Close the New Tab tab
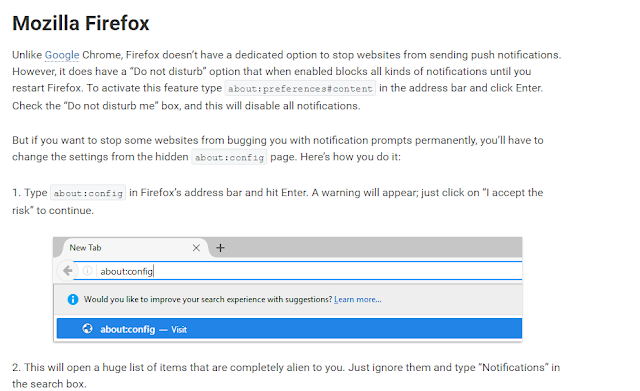The image size is (640, 391). point(196,248)
